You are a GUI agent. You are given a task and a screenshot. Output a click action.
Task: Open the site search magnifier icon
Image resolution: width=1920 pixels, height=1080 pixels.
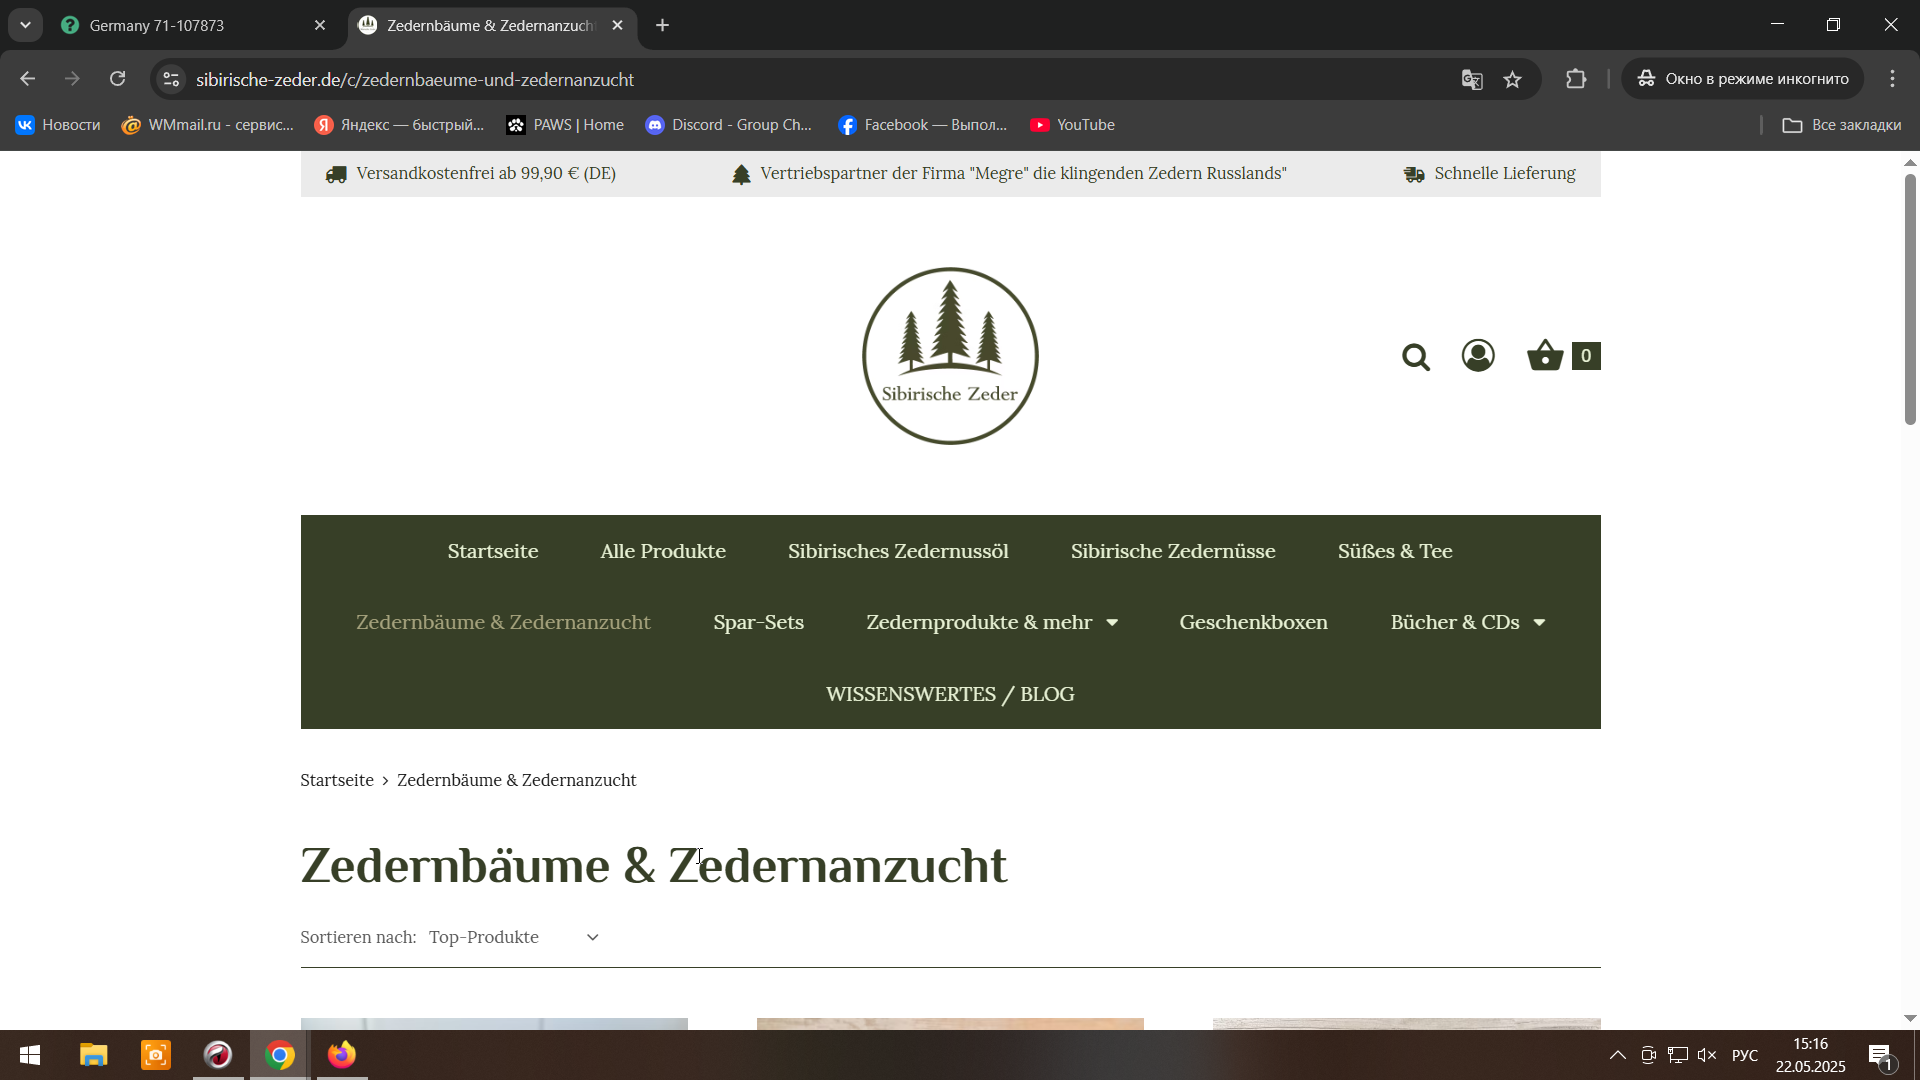(1415, 357)
